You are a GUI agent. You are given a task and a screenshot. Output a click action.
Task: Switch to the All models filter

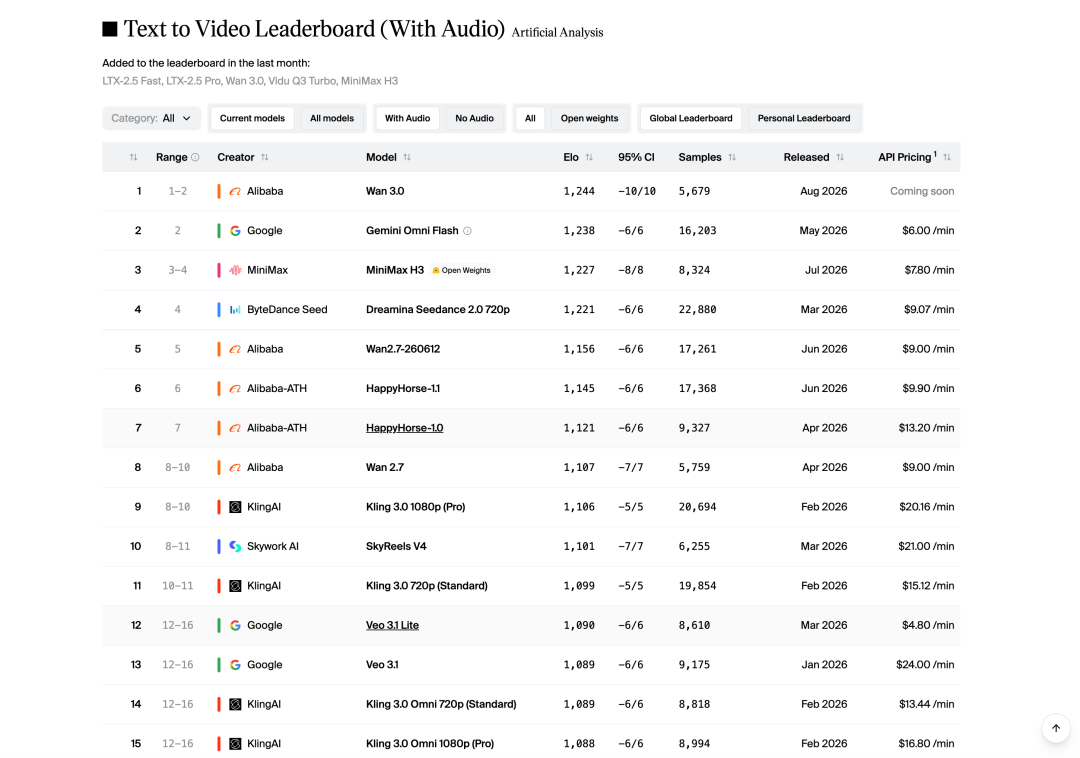(x=332, y=118)
